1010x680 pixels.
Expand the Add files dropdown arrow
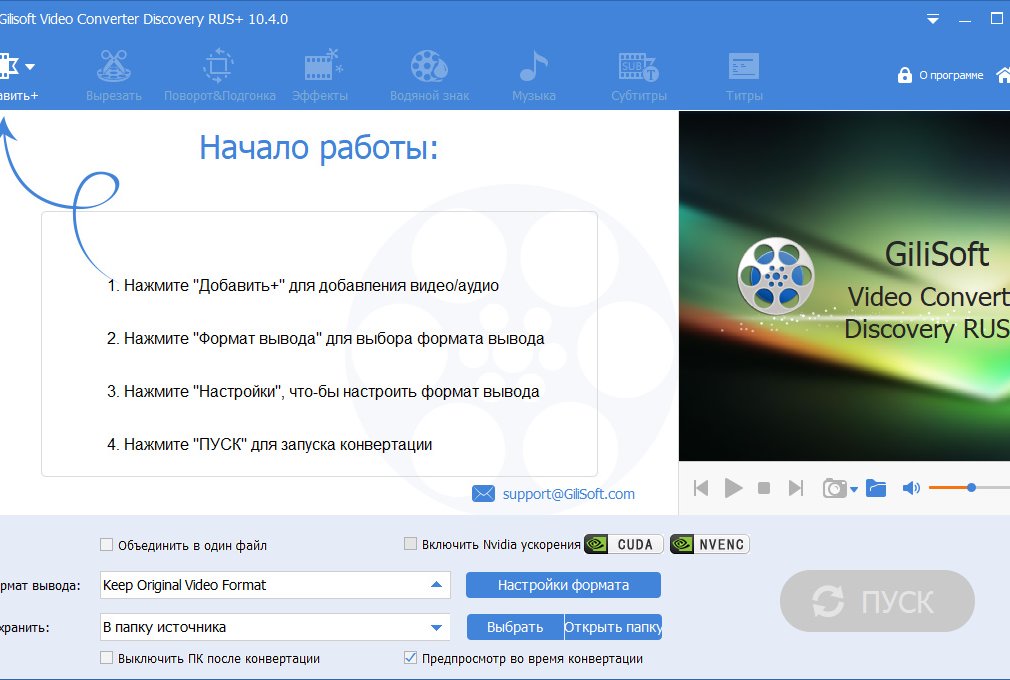[x=30, y=66]
